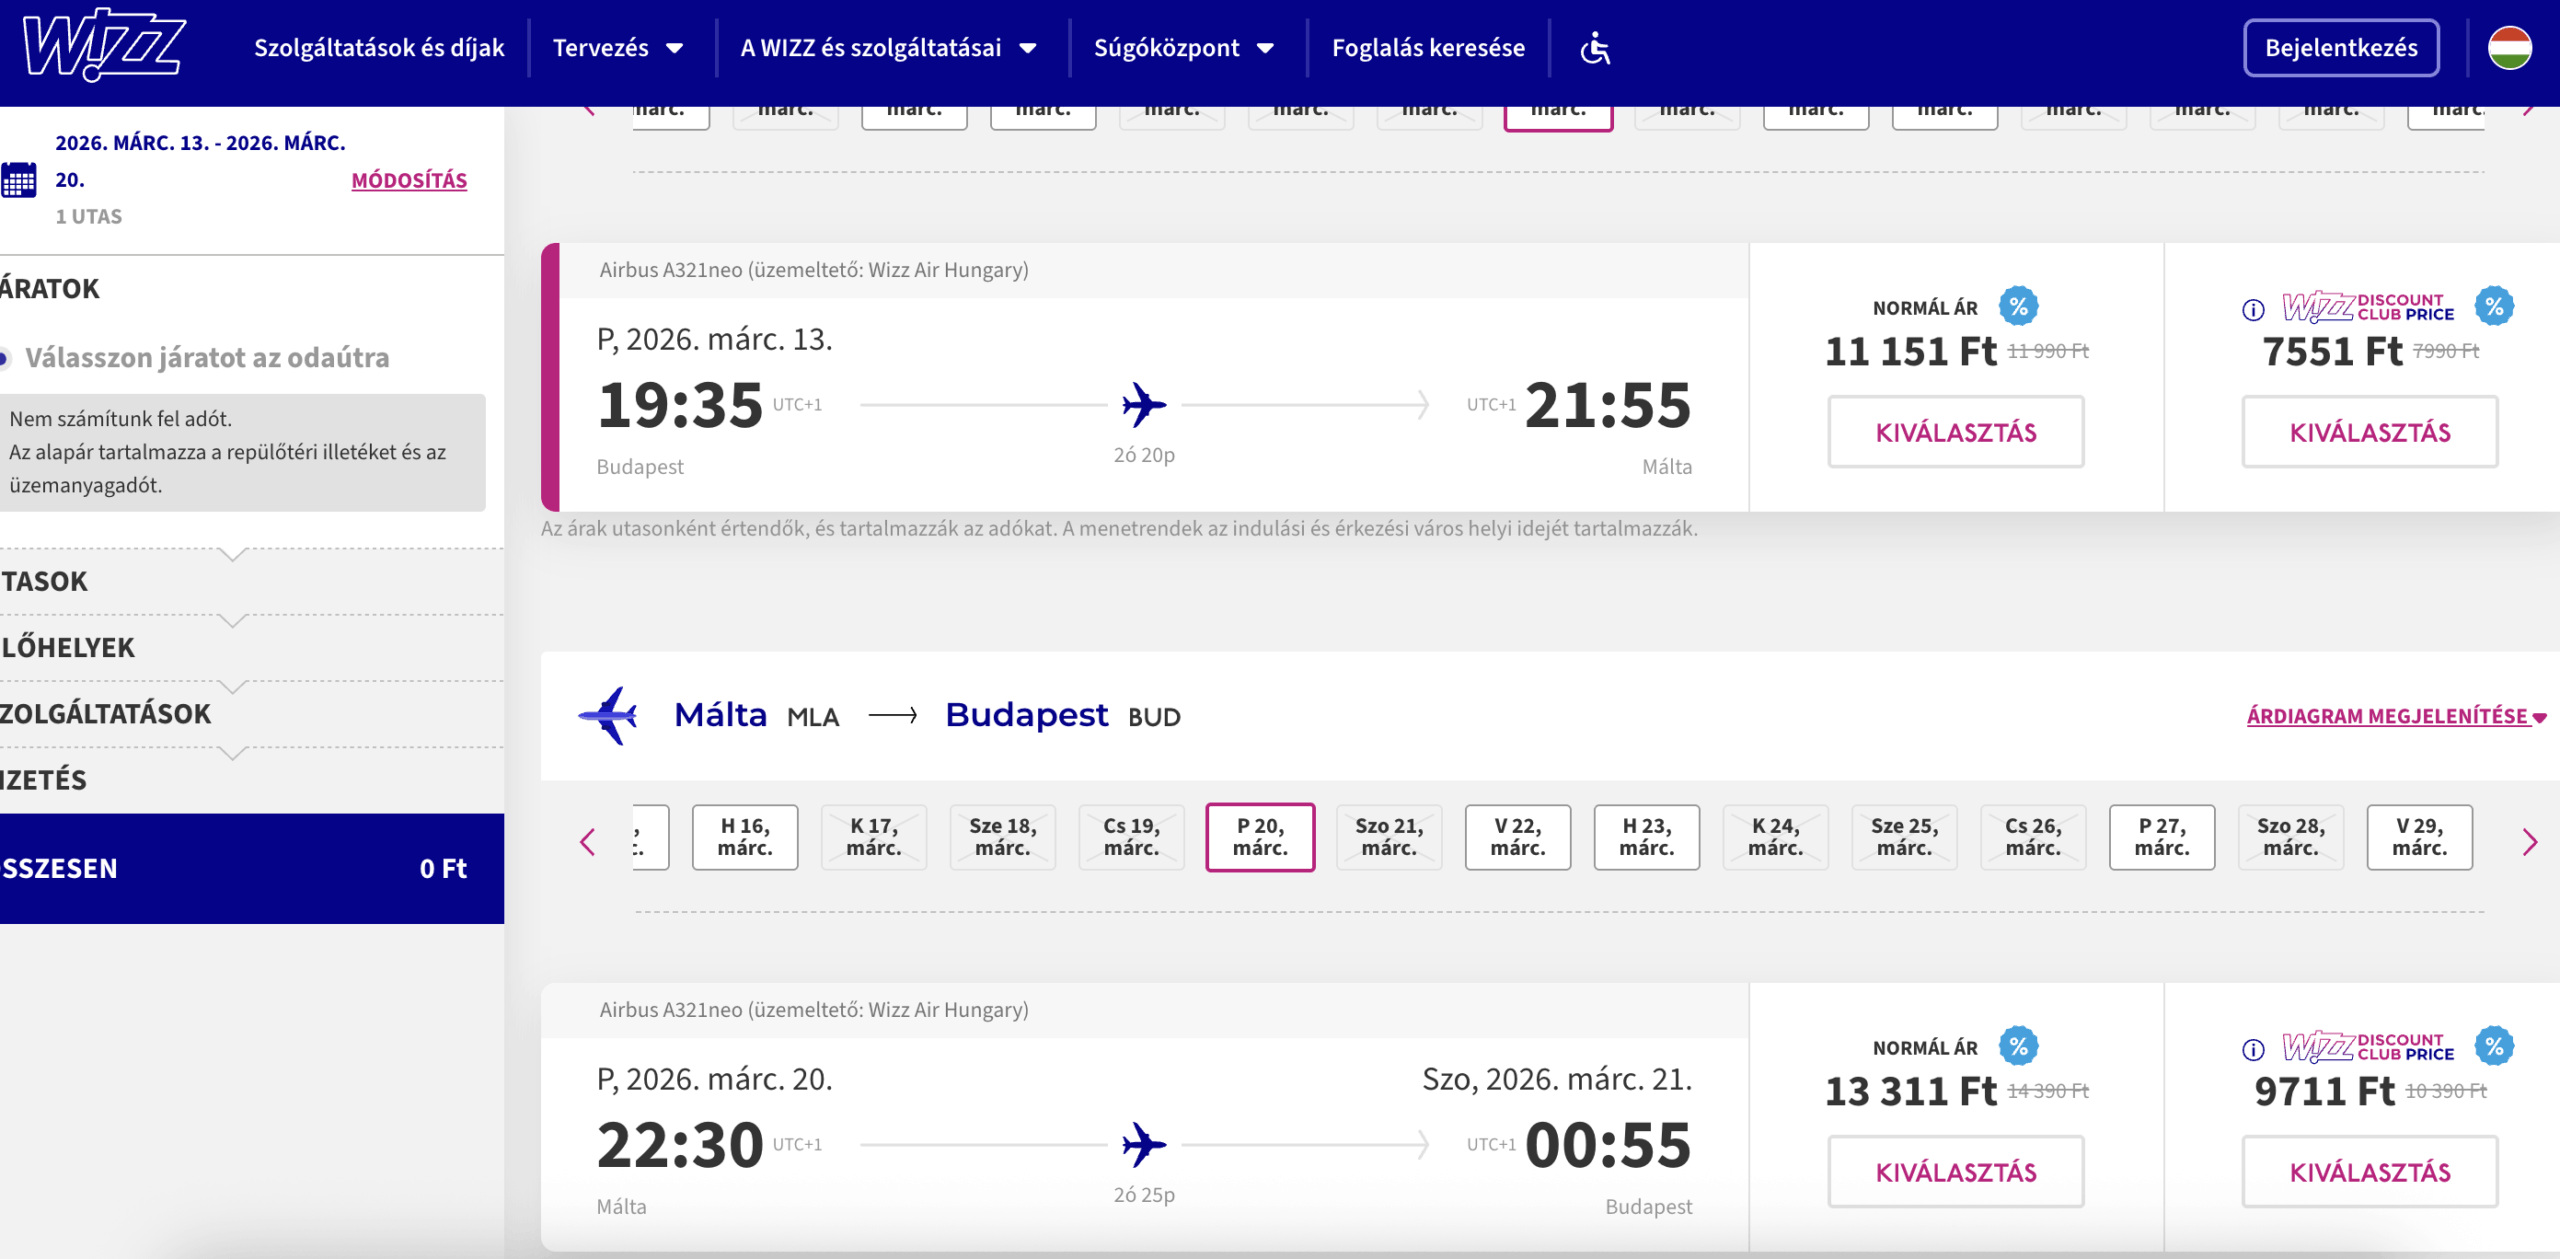Select the H 16, márc. return date tab

(745, 837)
